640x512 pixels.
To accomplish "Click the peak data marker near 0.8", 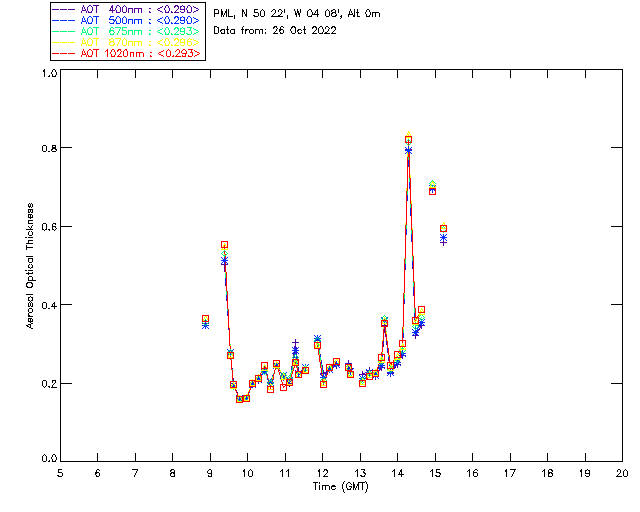I will click(408, 140).
